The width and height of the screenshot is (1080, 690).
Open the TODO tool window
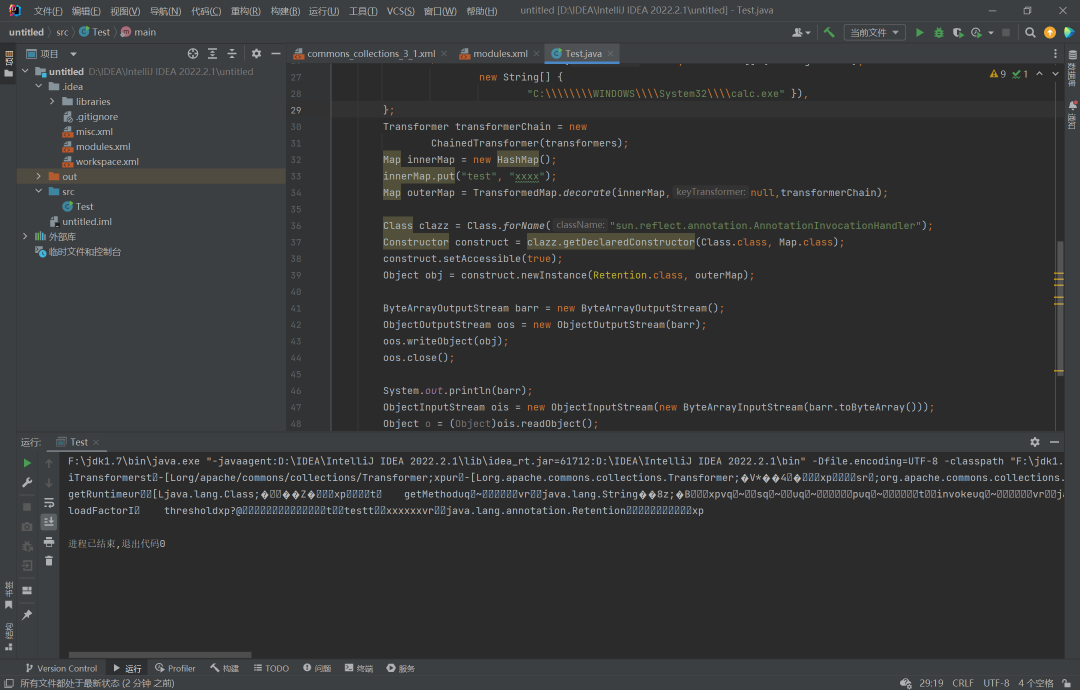coord(271,668)
